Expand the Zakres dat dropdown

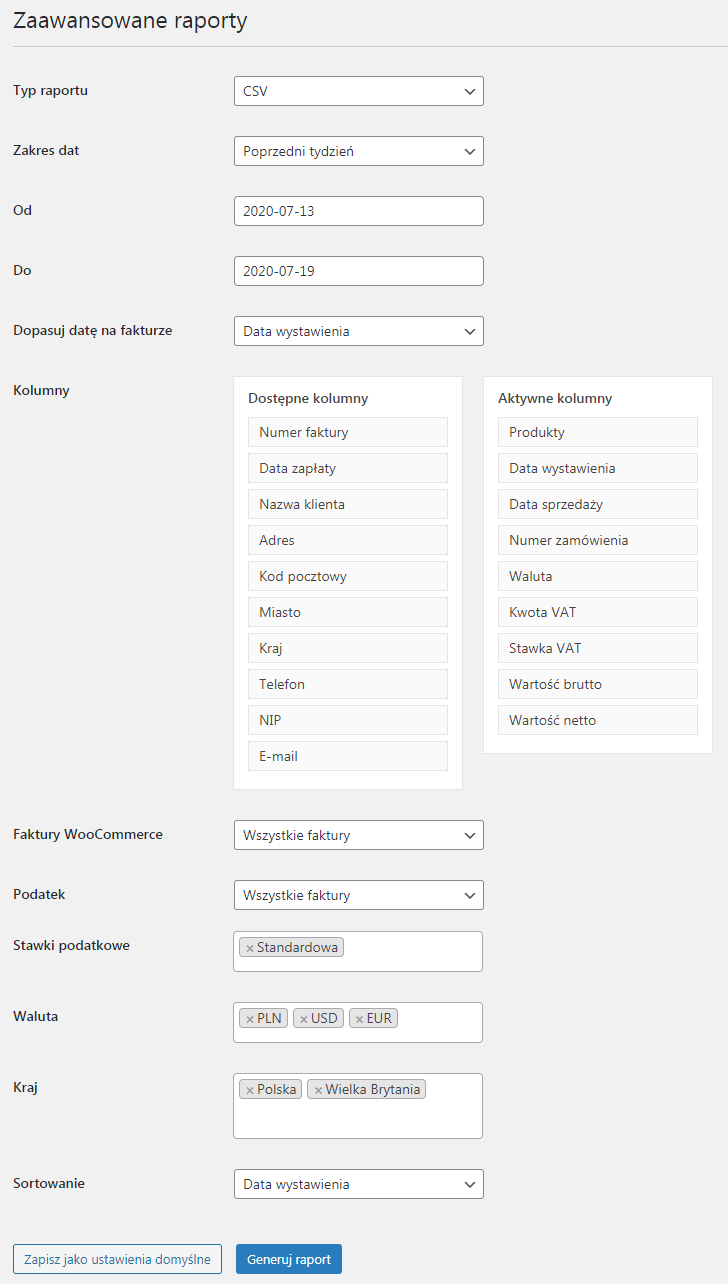coord(359,151)
